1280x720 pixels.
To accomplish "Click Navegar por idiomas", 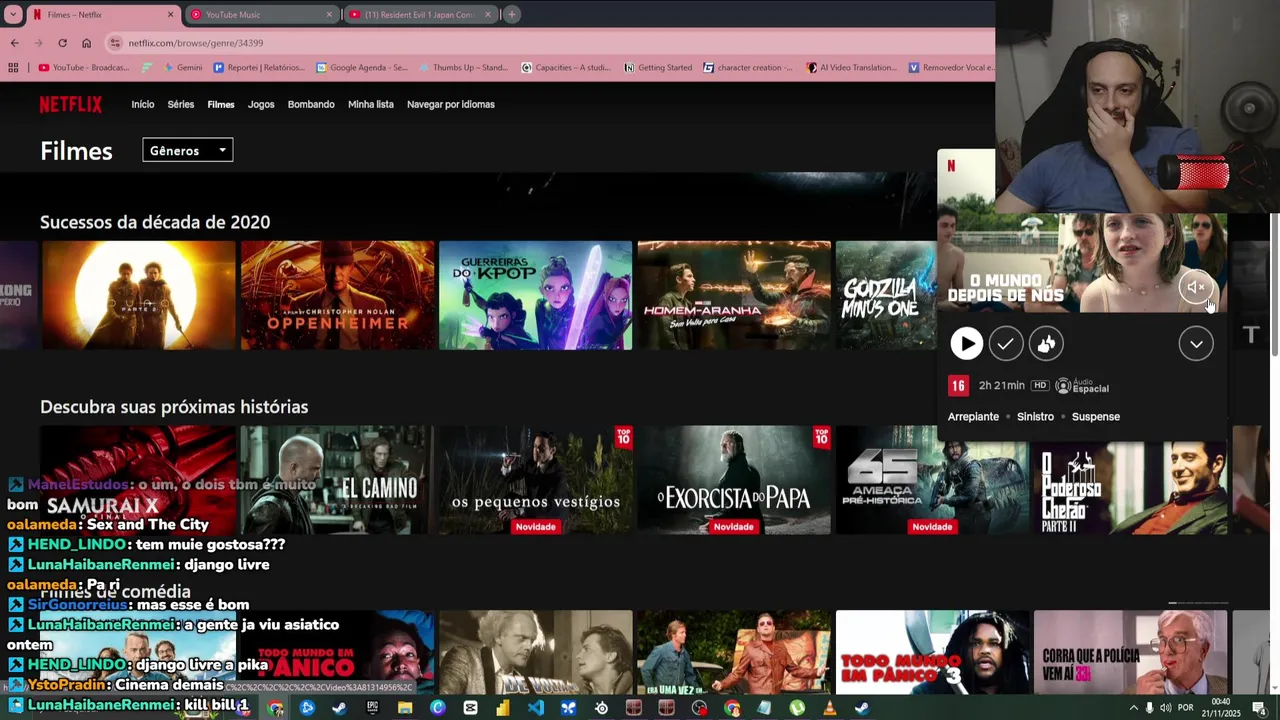I will 451,104.
